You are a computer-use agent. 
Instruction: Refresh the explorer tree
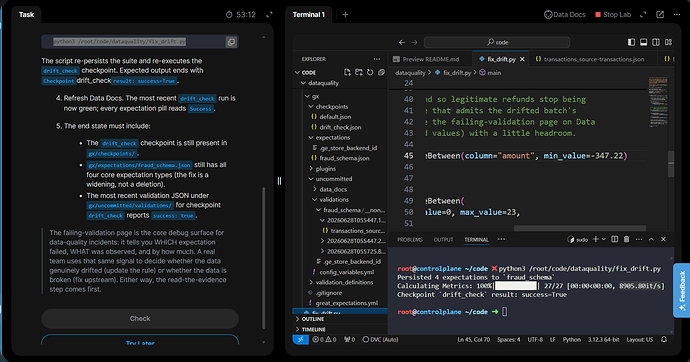(x=370, y=72)
